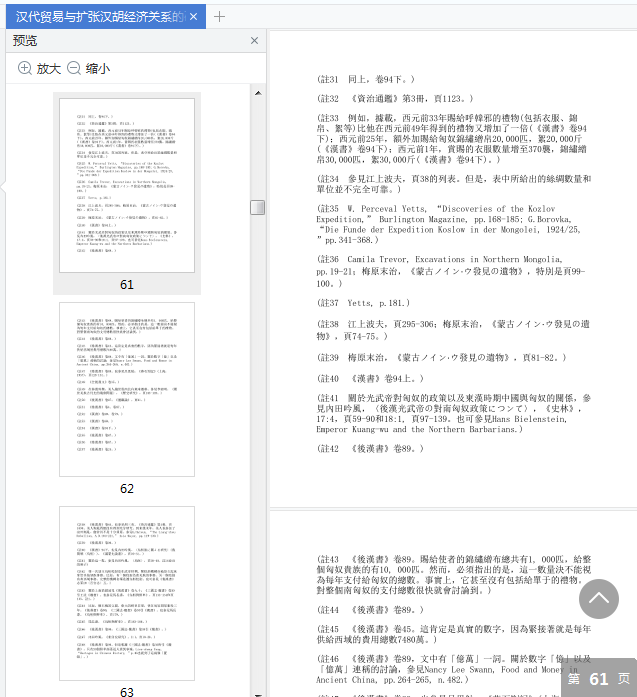Viewport: 637px width, 697px height.
Task: Click the thumbnail scrollbar up arrow
Action: click(258, 93)
